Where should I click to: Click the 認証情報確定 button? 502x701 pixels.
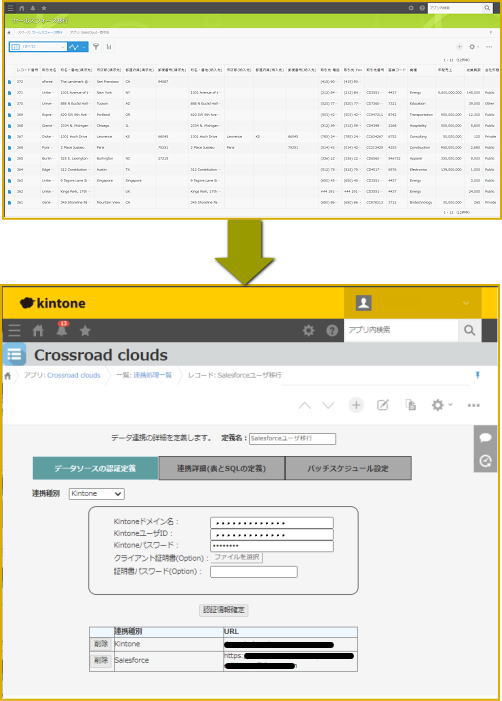pos(224,610)
